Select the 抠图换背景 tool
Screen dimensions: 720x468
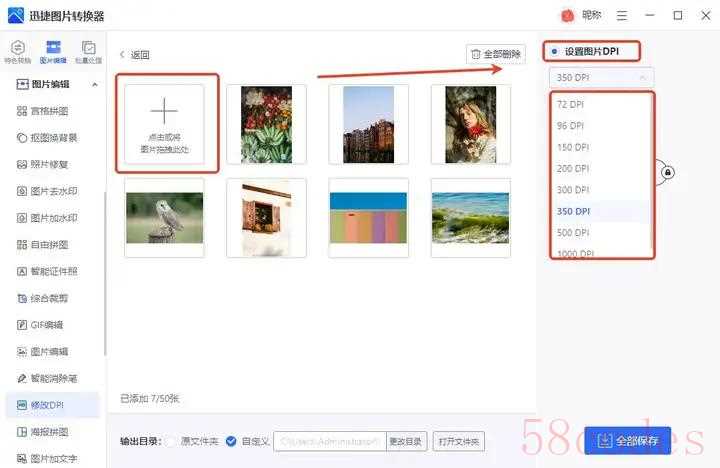tap(47, 138)
